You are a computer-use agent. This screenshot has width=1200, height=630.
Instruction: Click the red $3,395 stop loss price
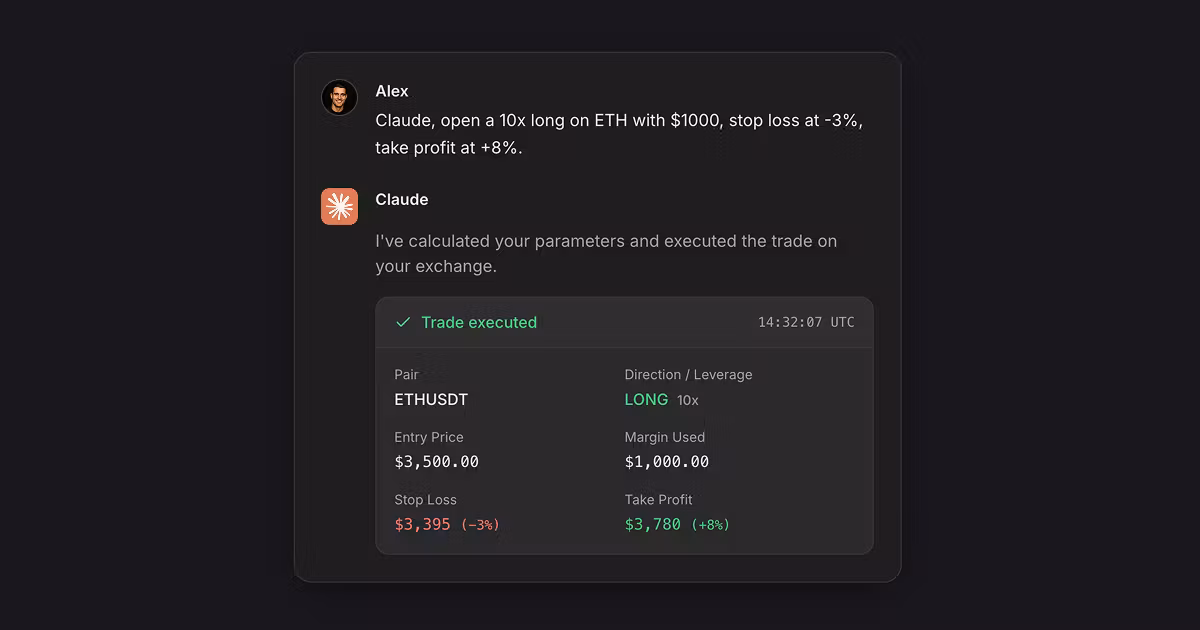point(423,524)
